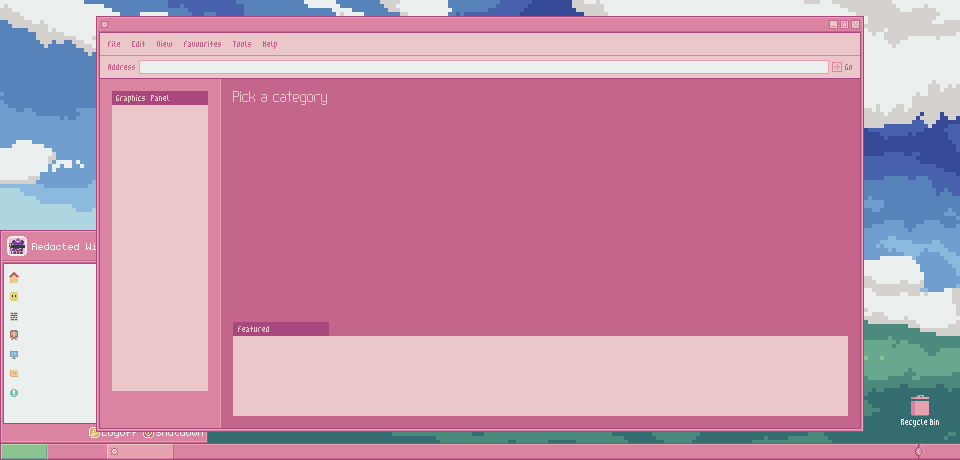This screenshot has height=460, width=960.
Task: Click the green Start button on taskbar
Action: [24, 452]
